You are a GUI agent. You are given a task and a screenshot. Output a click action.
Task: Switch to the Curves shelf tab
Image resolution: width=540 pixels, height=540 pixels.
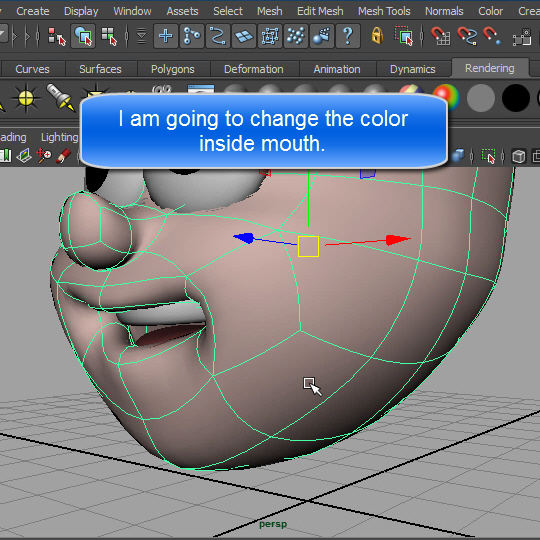[32, 69]
